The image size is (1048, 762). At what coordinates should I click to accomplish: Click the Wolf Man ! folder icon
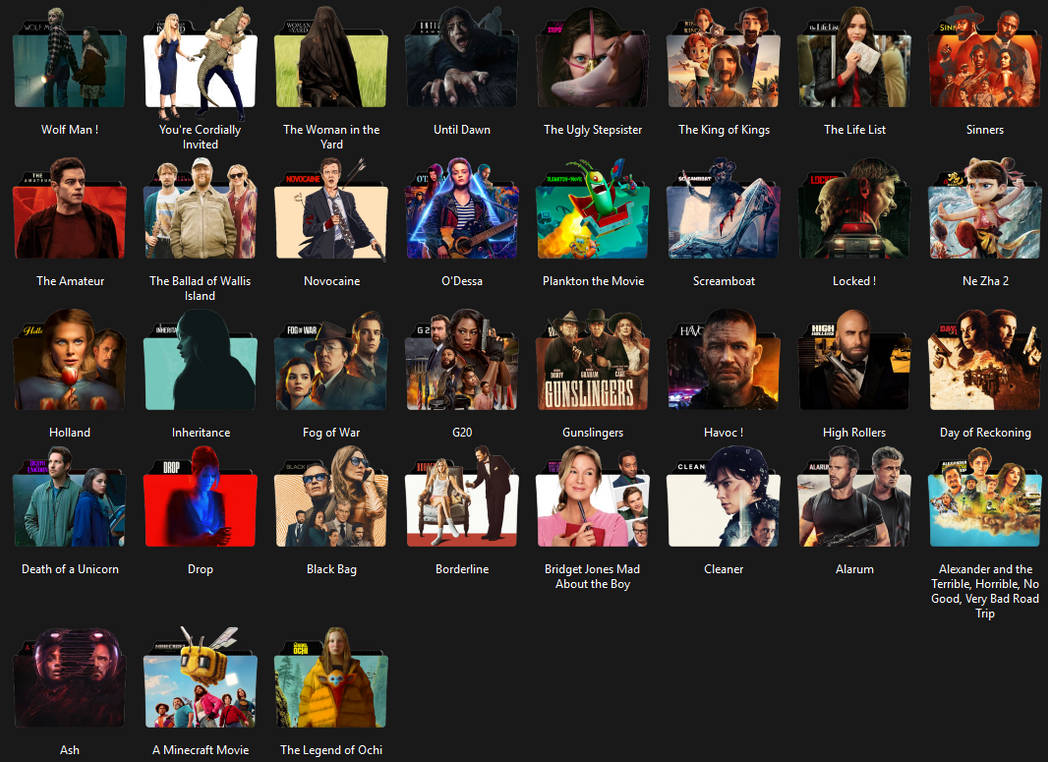[x=69, y=57]
